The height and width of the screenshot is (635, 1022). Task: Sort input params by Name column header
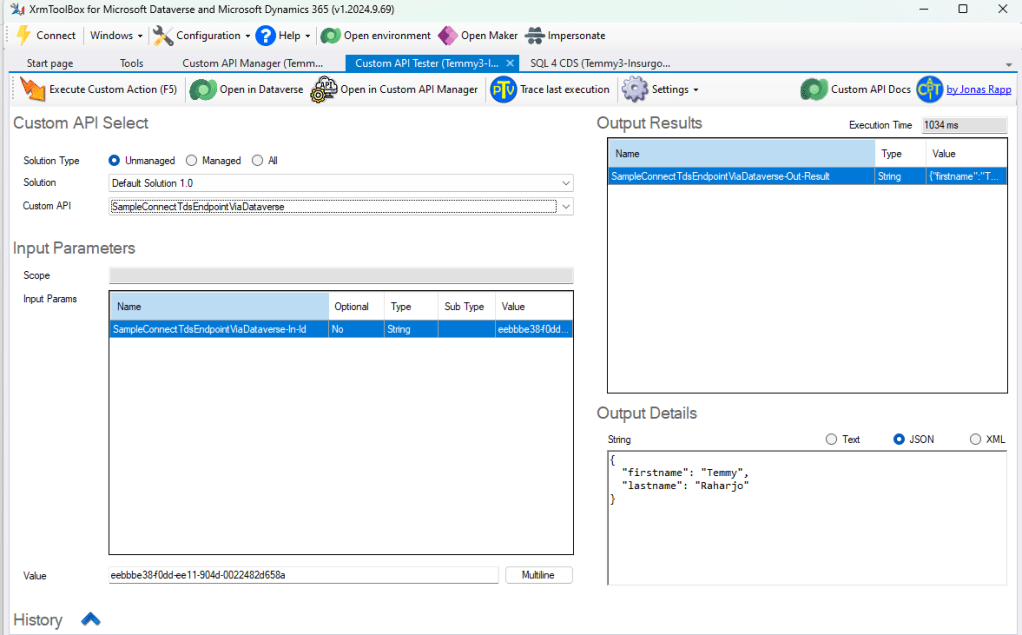220,306
